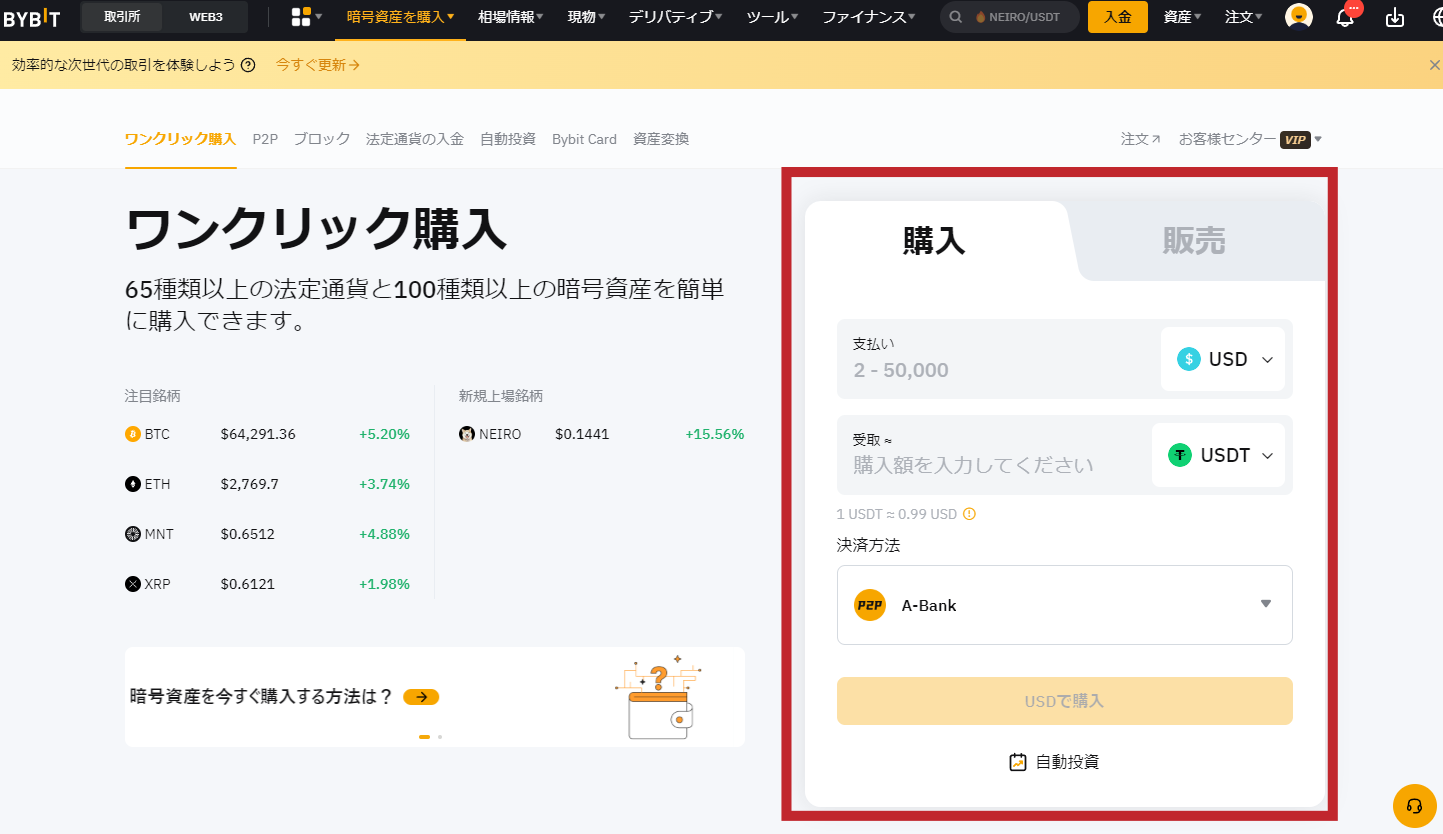The height and width of the screenshot is (834, 1443).
Task: Click the auto-invest calendar icon
Action: pos(1018,762)
